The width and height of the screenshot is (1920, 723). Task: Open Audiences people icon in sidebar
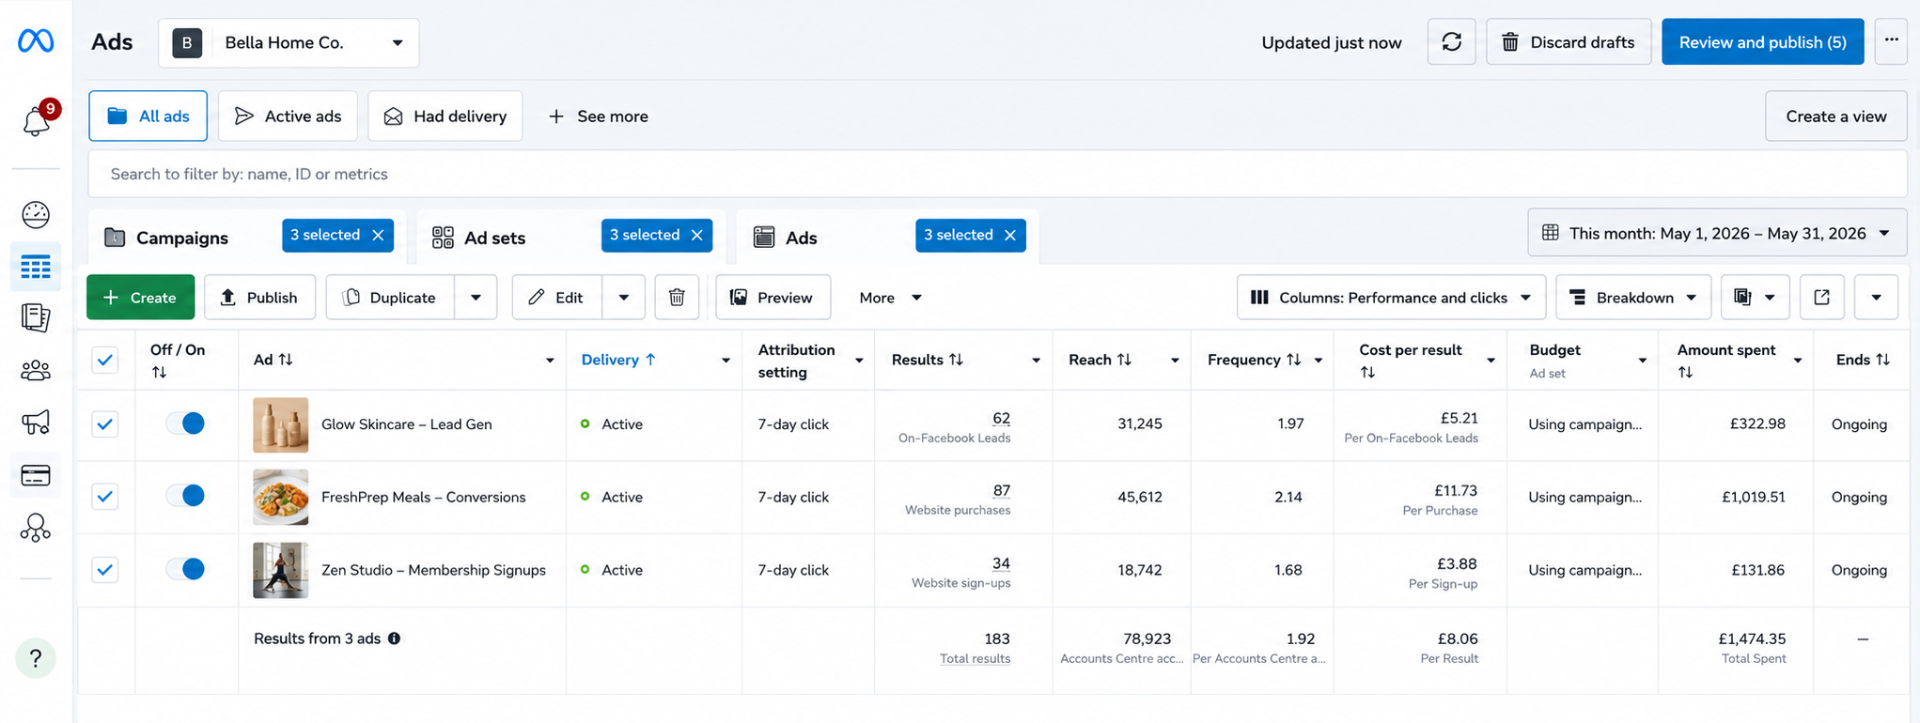(36, 371)
